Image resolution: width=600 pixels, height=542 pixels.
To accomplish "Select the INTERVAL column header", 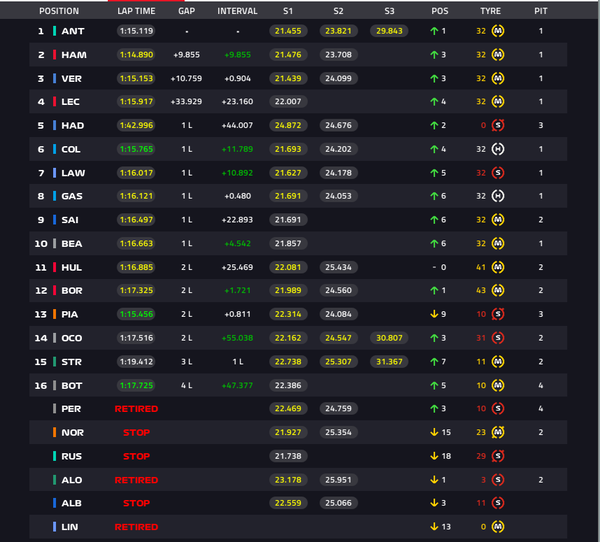I will pos(237,11).
